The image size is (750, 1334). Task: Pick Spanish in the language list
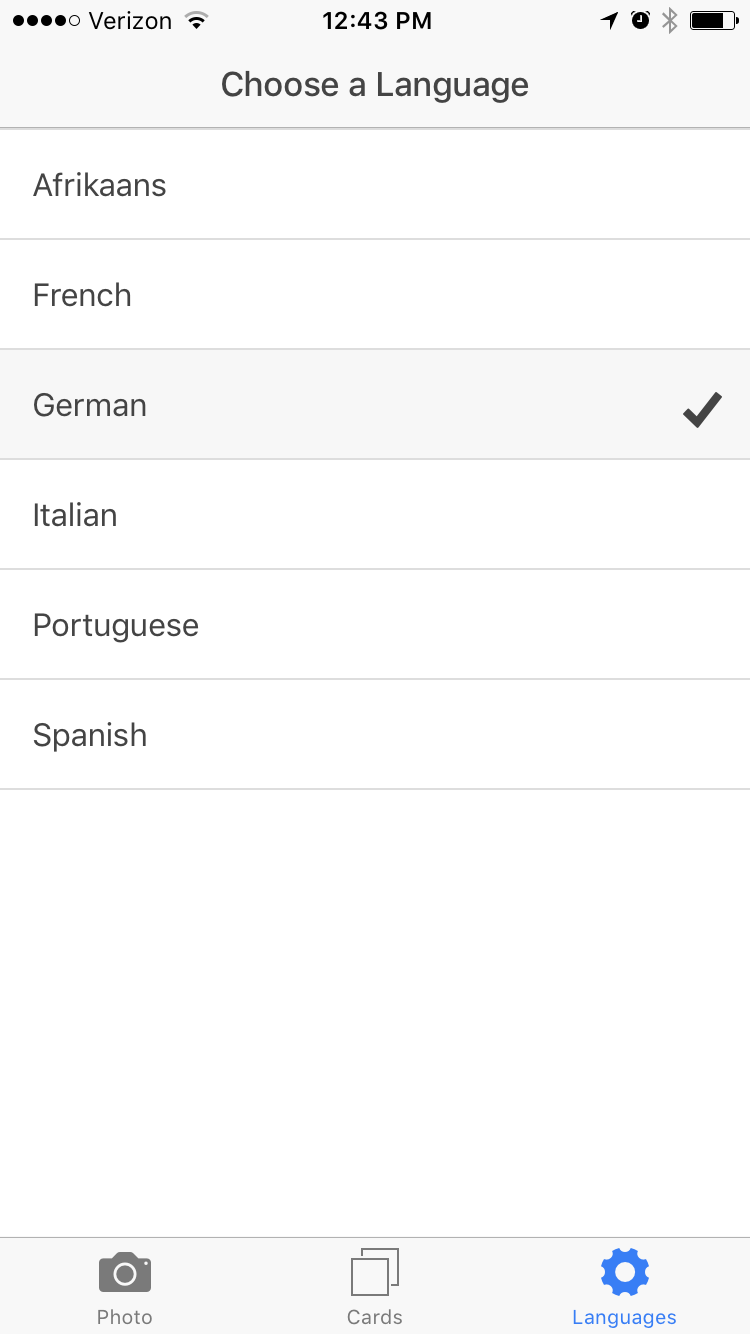375,735
